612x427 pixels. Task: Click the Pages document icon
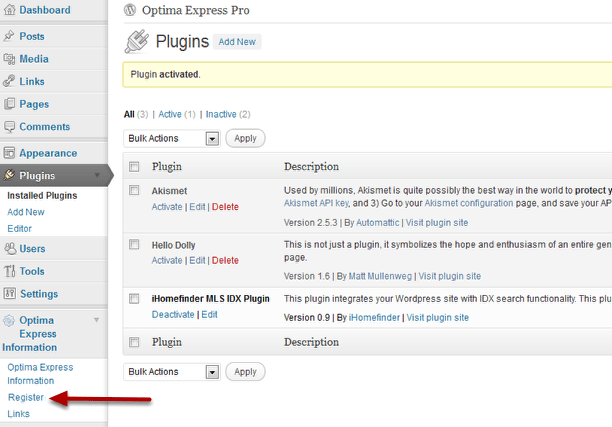(x=9, y=104)
